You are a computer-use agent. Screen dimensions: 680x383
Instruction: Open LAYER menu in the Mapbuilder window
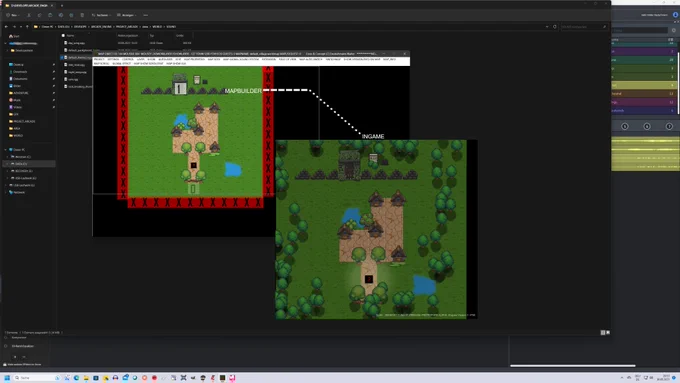tap(141, 59)
